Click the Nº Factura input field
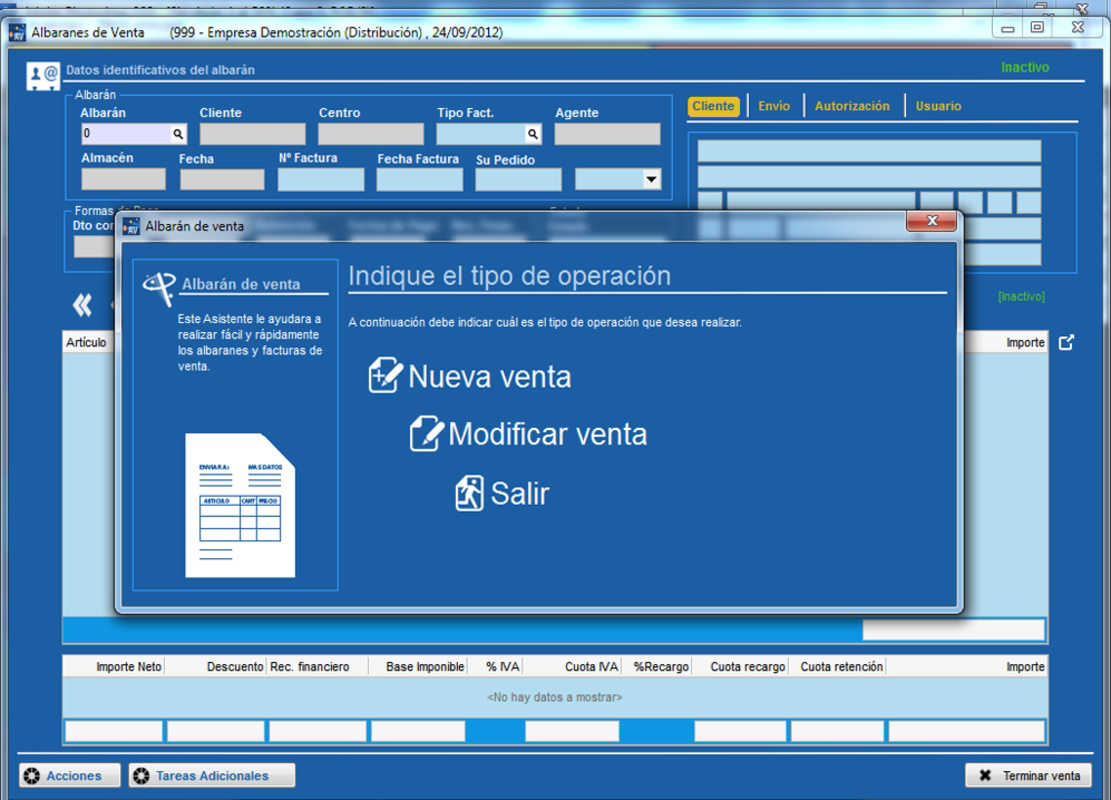 pyautogui.click(x=321, y=180)
